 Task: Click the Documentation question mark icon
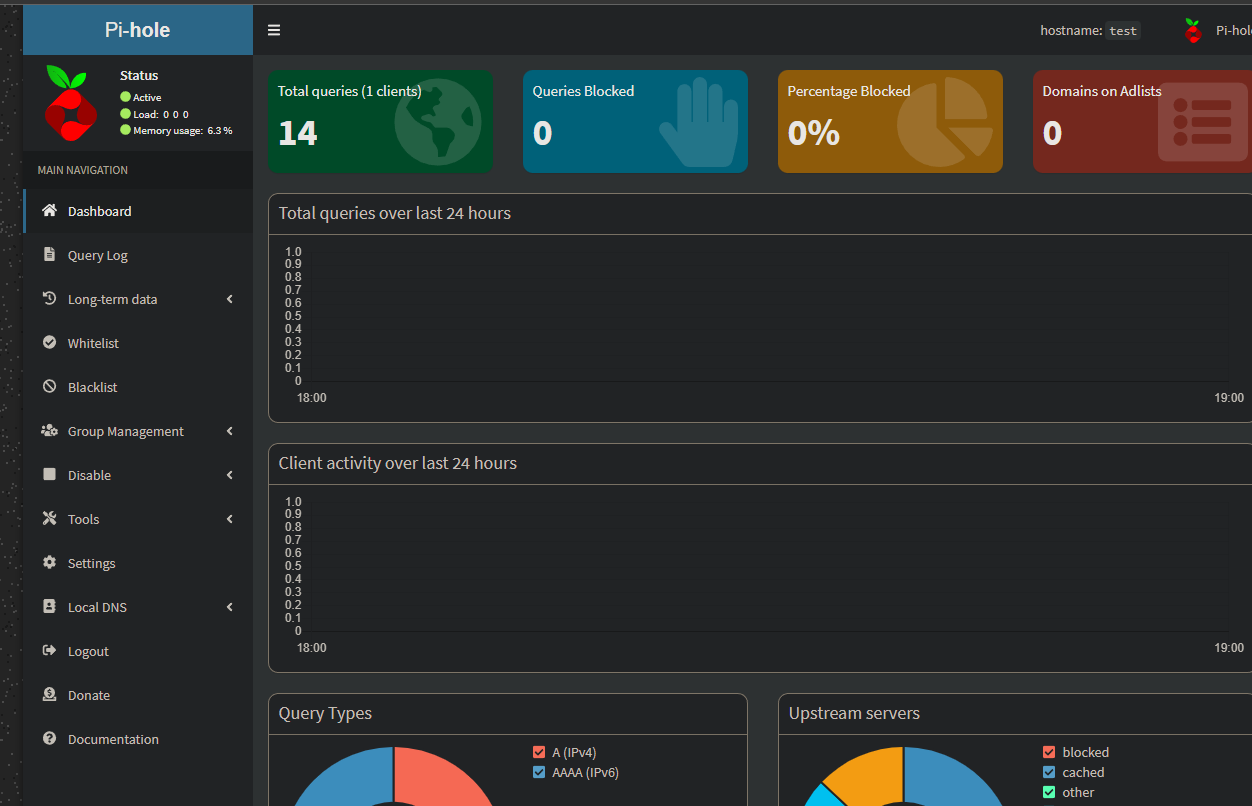(49, 739)
